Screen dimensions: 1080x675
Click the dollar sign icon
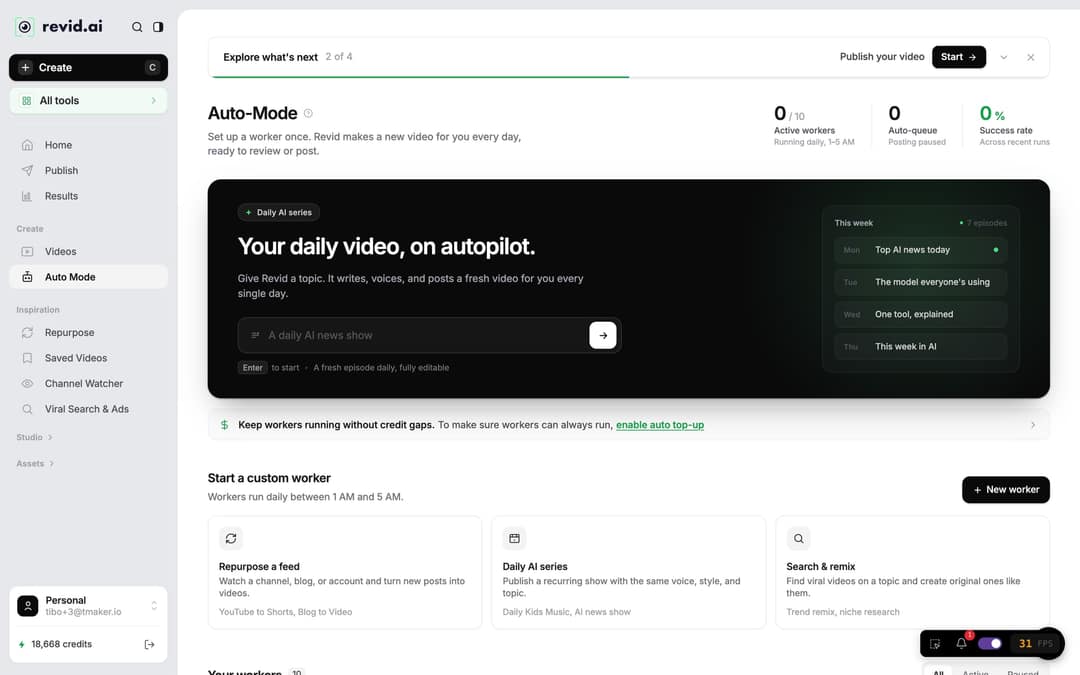pos(225,425)
